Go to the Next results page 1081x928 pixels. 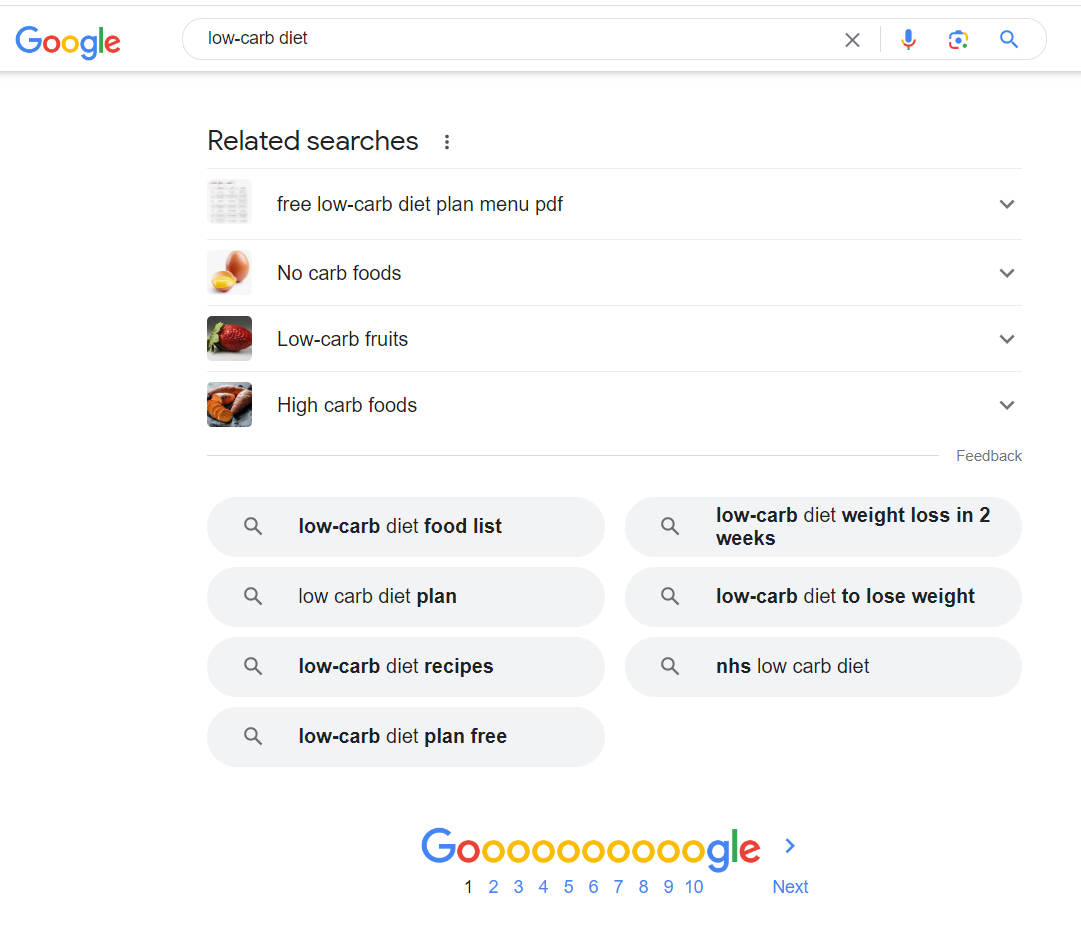click(x=789, y=886)
